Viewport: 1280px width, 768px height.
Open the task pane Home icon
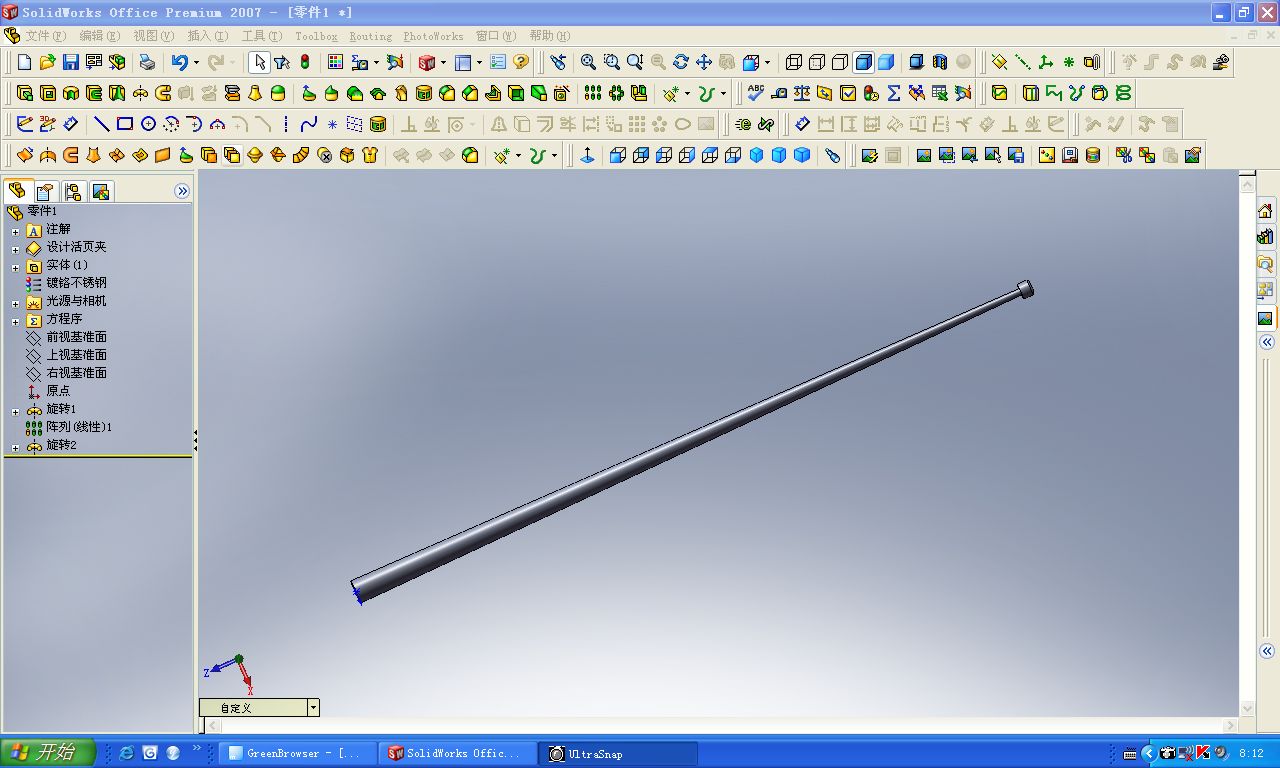coord(1265,211)
